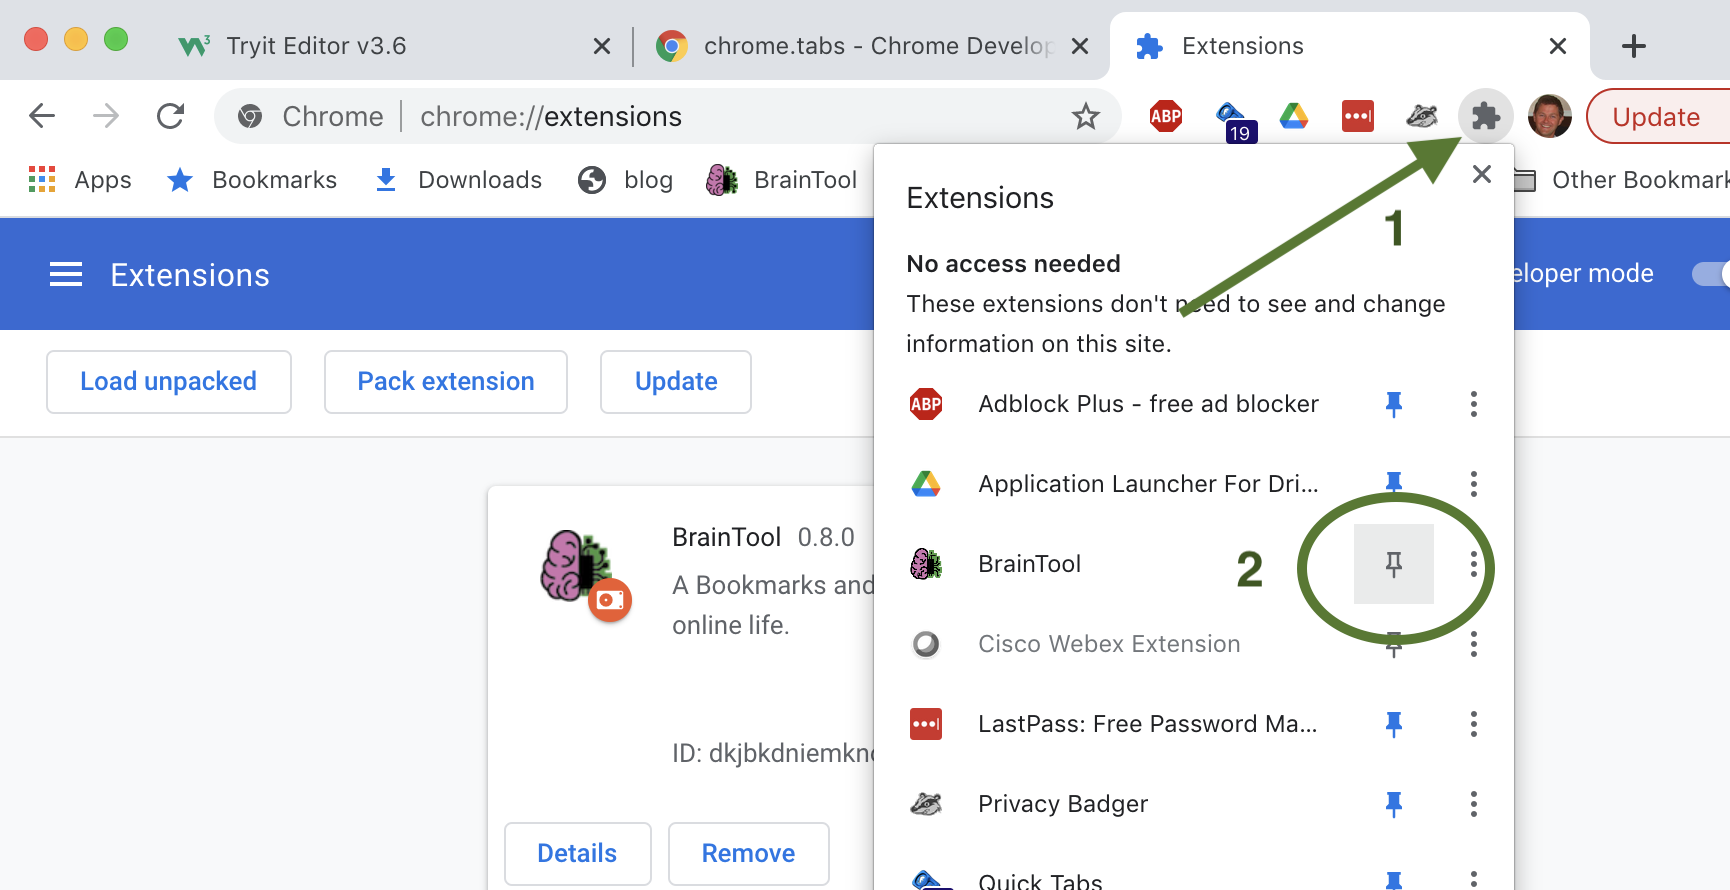Open a new browser tab
This screenshot has width=1730, height=890.
(x=1634, y=46)
